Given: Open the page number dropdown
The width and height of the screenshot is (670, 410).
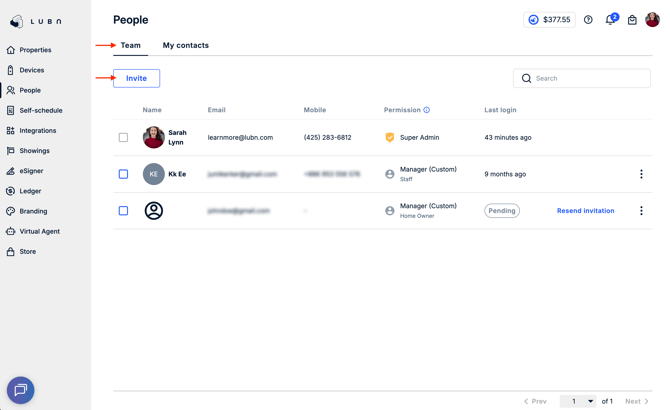Looking at the screenshot, I should click(x=578, y=401).
